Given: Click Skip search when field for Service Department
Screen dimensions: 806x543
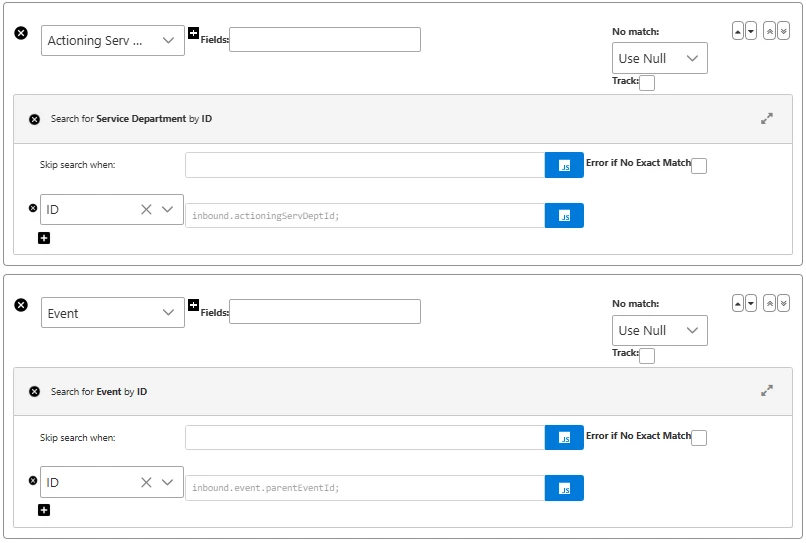Looking at the screenshot, I should click(364, 165).
